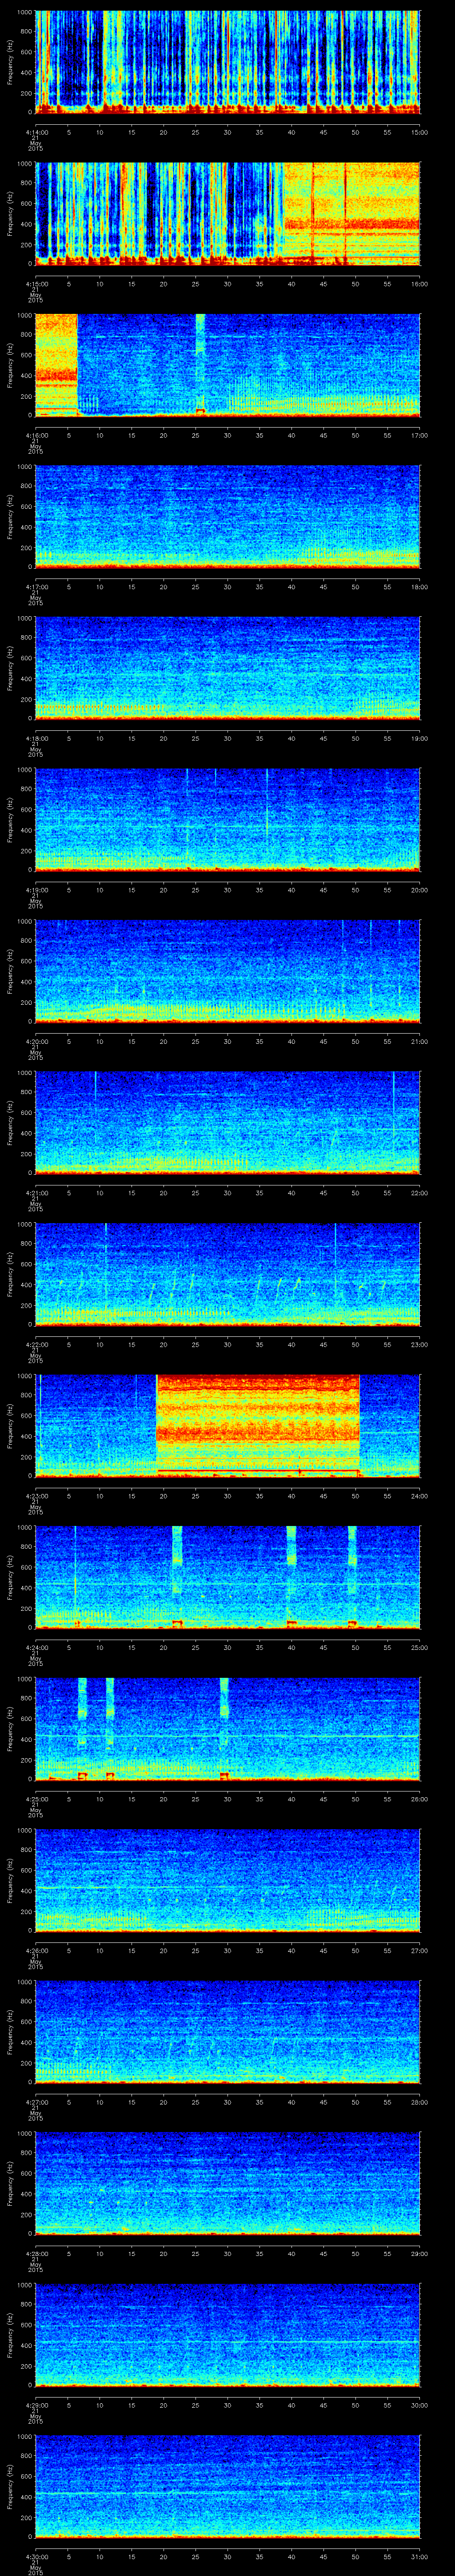455x2576 pixels.
Task: Click the '25' seconds tick under 4:16:00 panel
Action: click(196, 435)
